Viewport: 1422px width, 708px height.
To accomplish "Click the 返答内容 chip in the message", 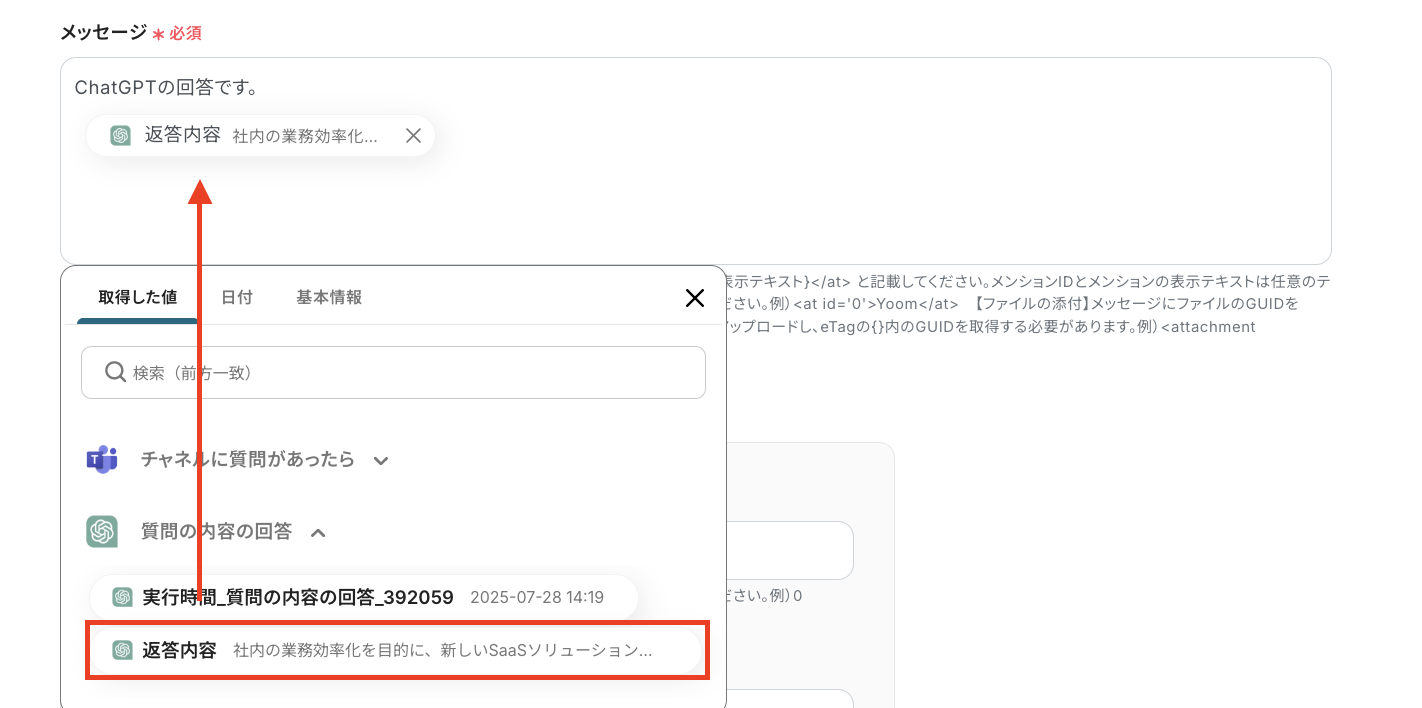I will (260, 136).
